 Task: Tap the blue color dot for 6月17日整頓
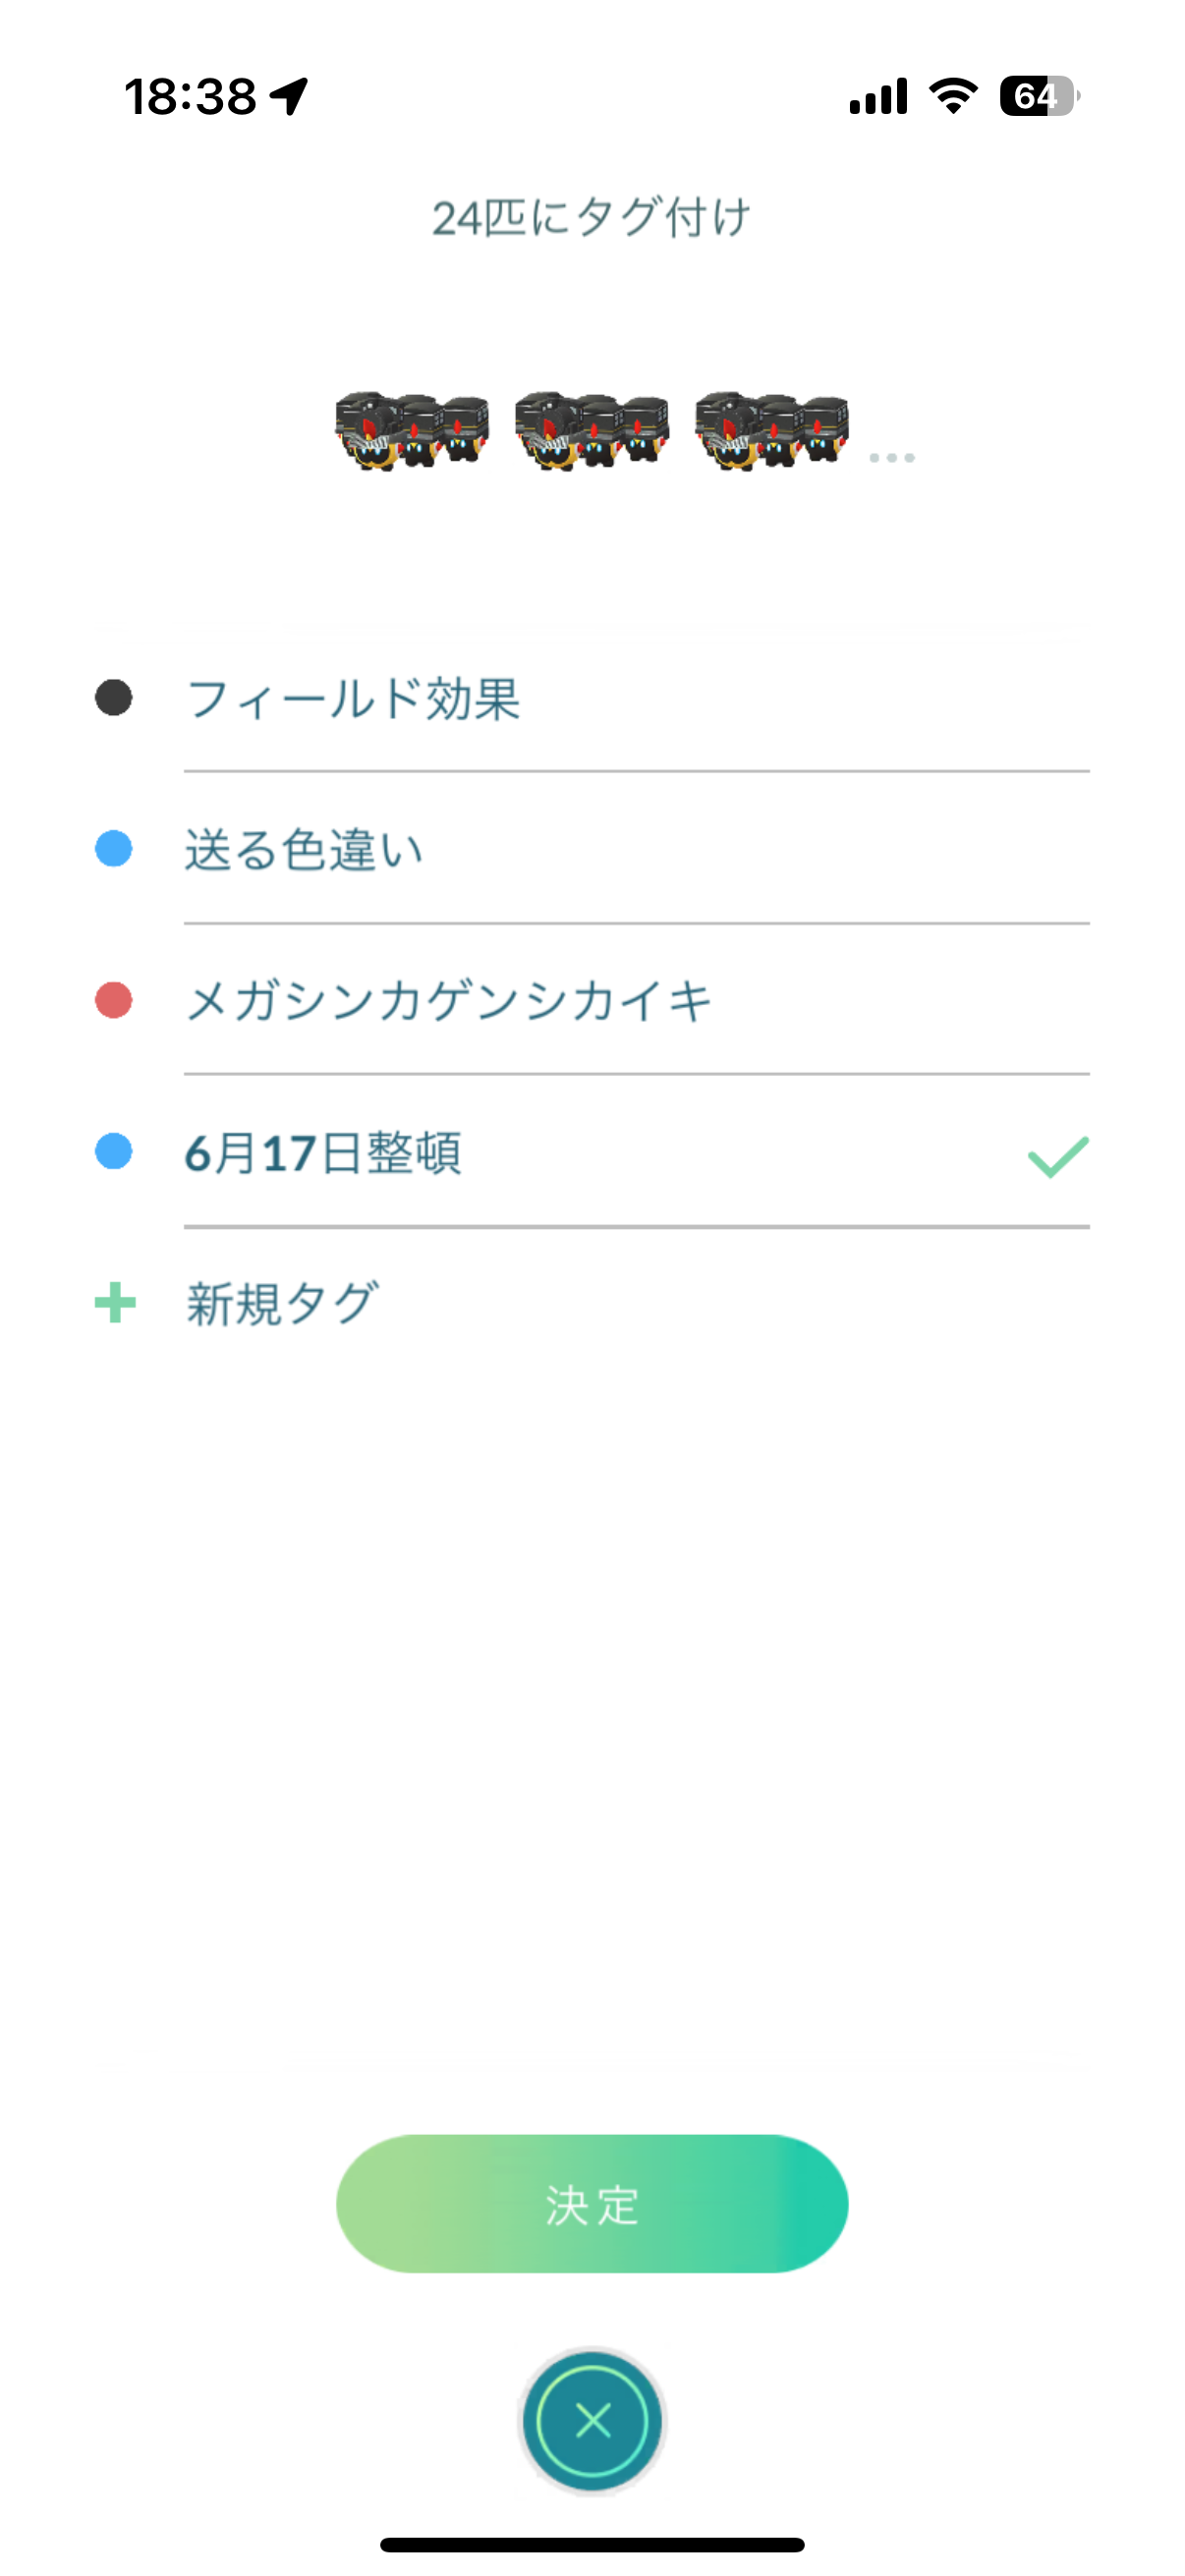(114, 1151)
